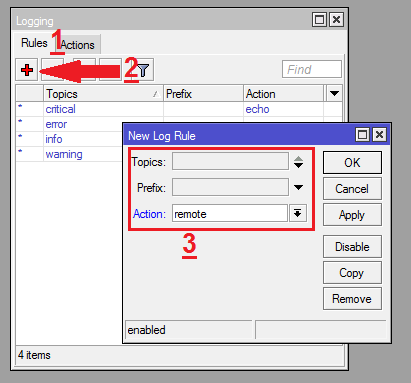411x383 pixels.
Task: Expand the Topics up-down arrows
Action: (298, 162)
